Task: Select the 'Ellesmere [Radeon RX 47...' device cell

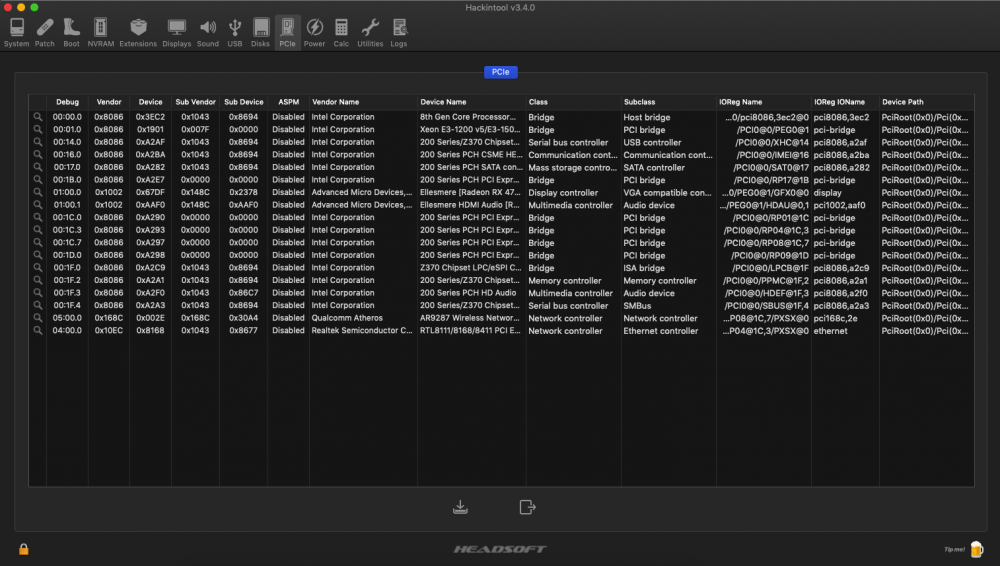Action: point(470,192)
